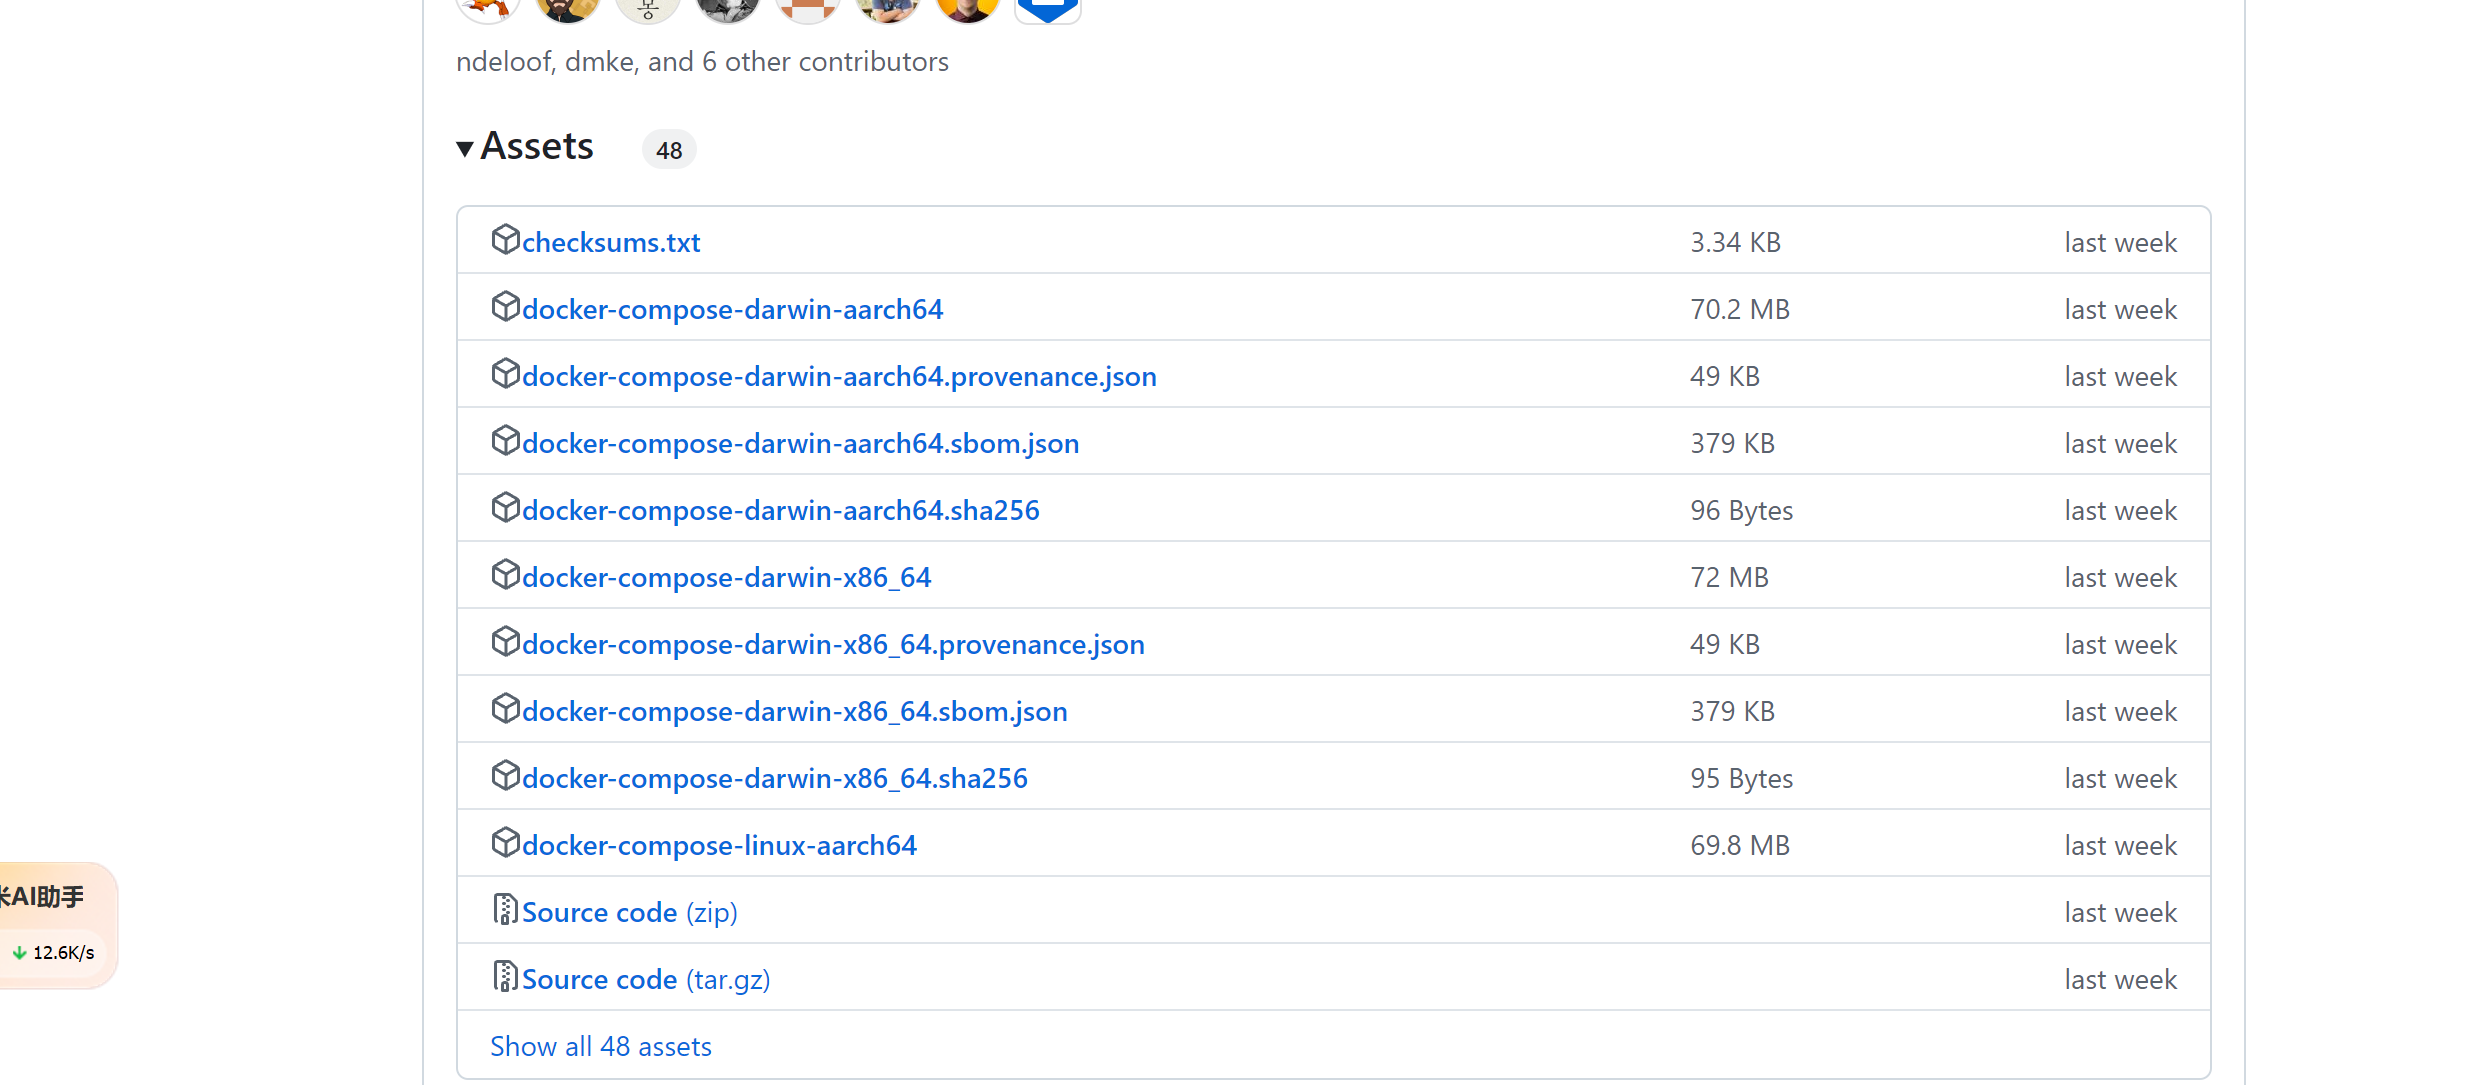Viewport: 2467px width, 1085px height.
Task: Download checksums.txt file
Action: click(610, 243)
